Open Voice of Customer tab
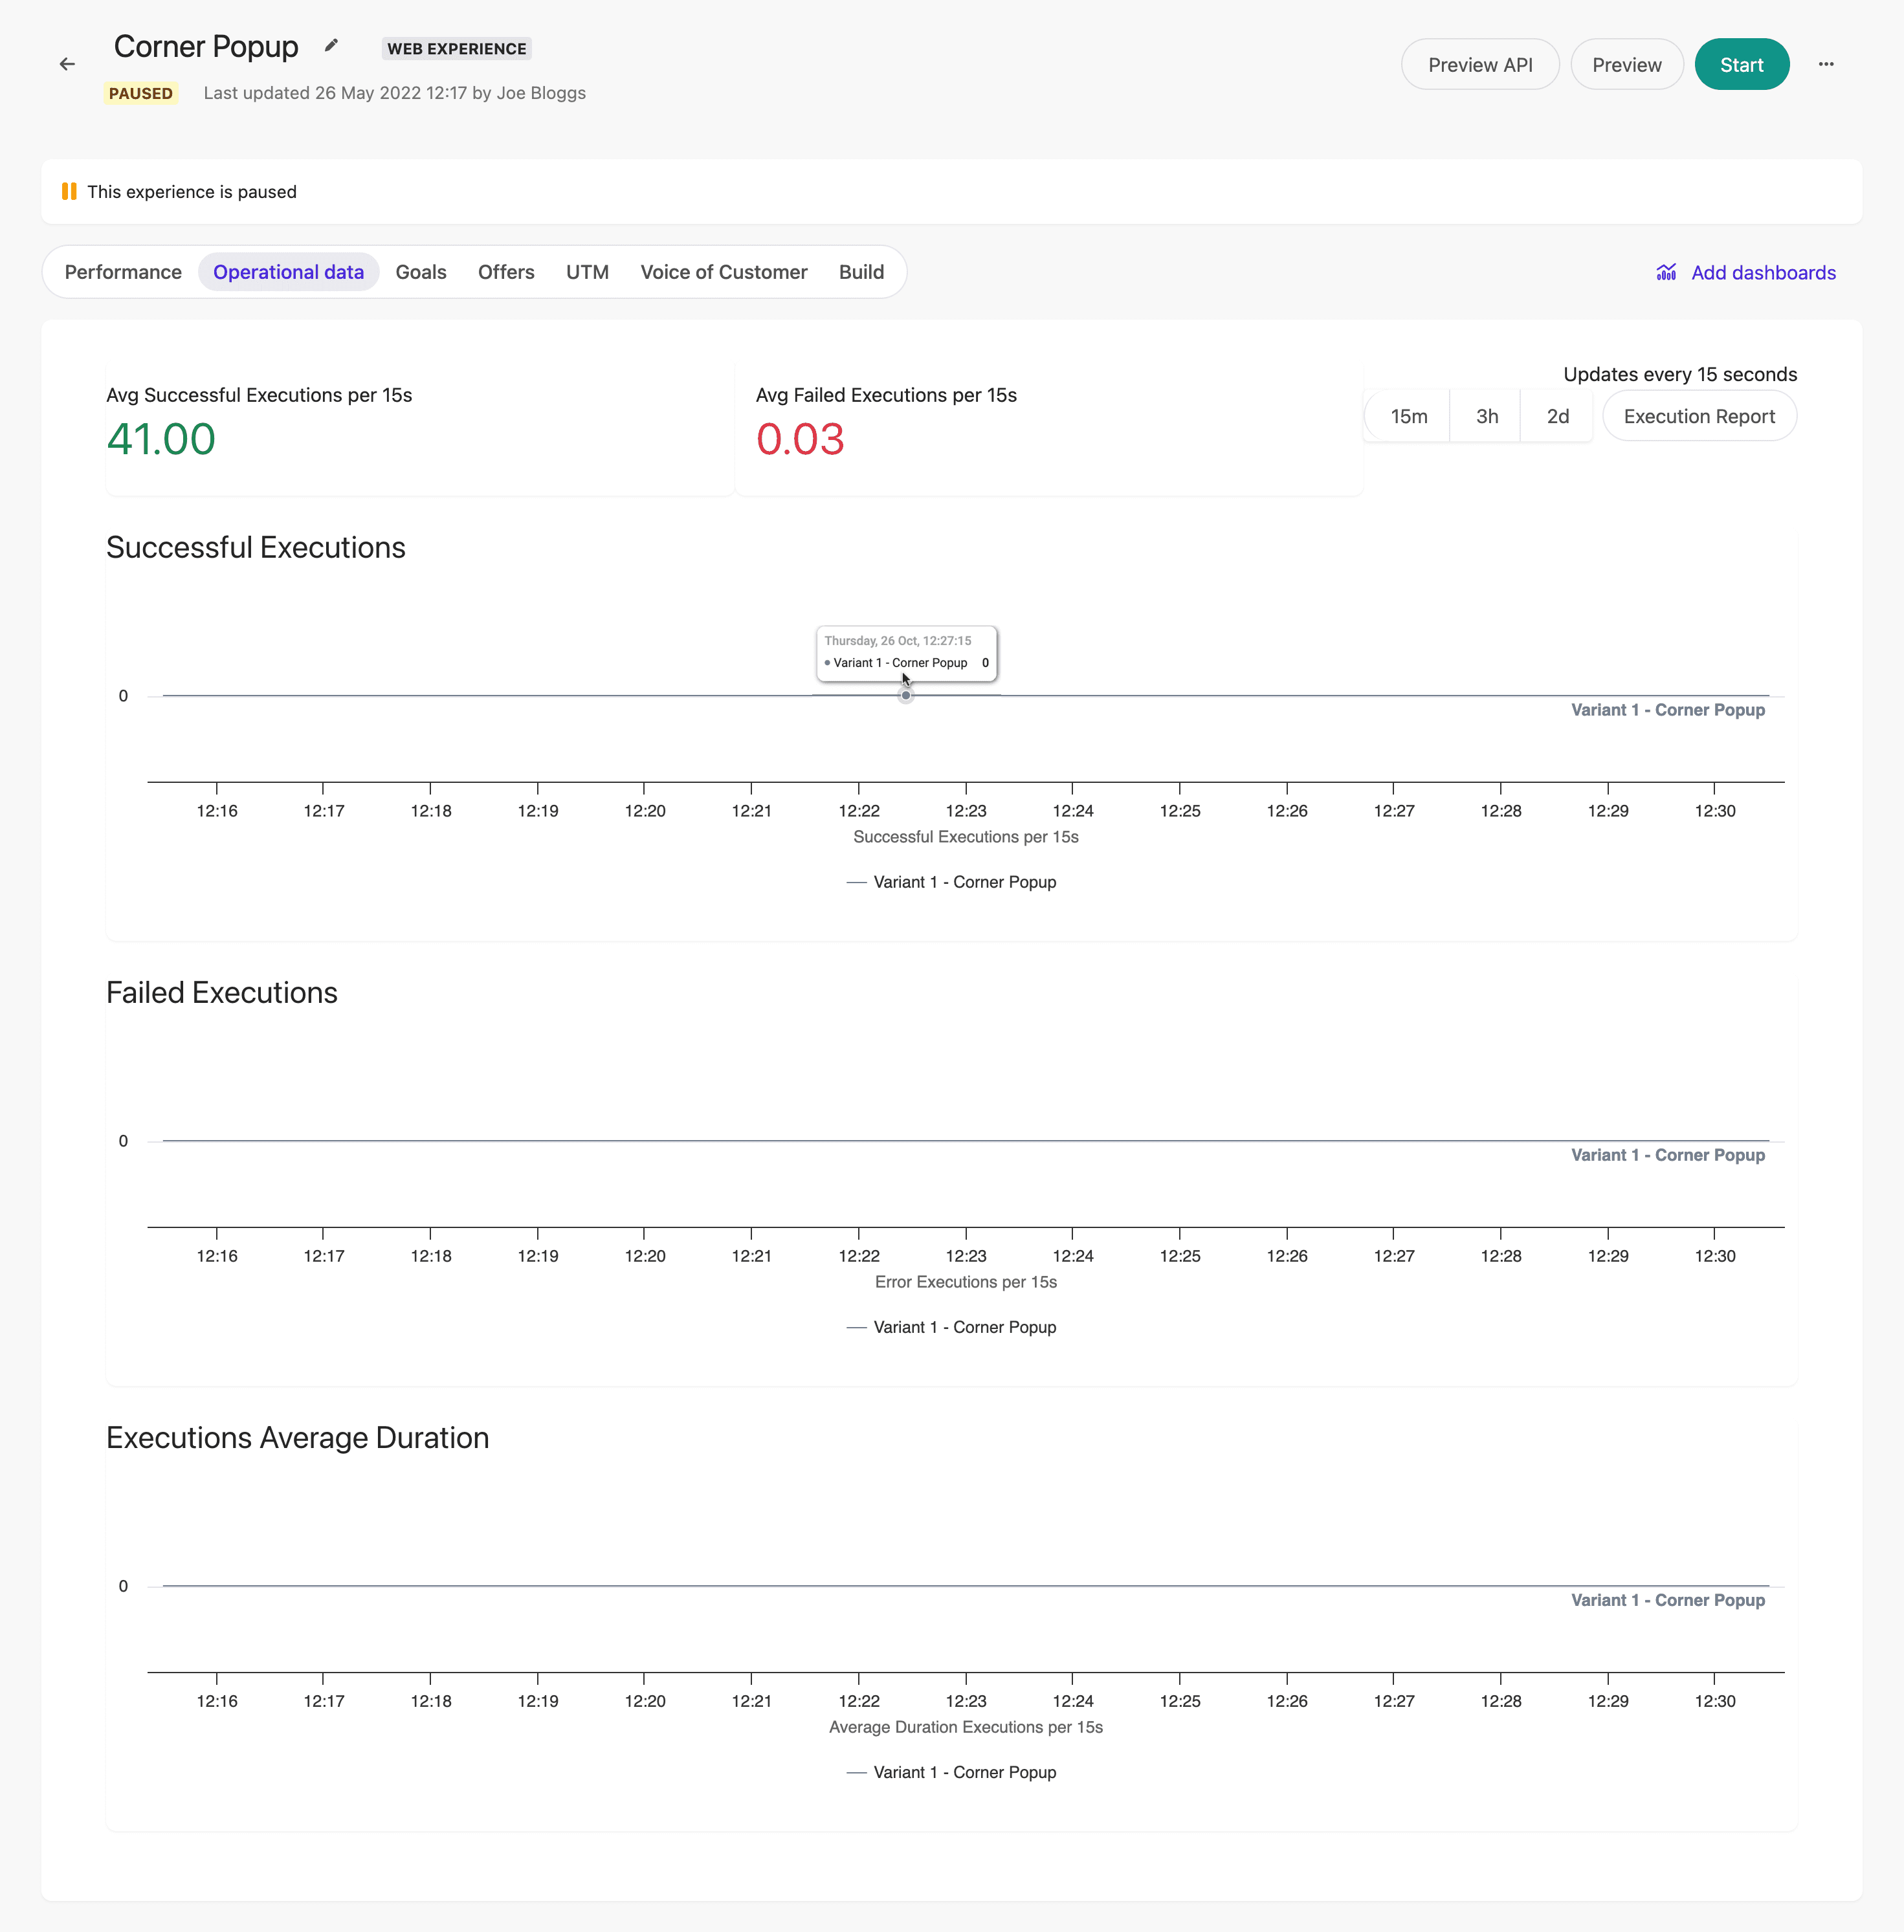 pyautogui.click(x=724, y=272)
